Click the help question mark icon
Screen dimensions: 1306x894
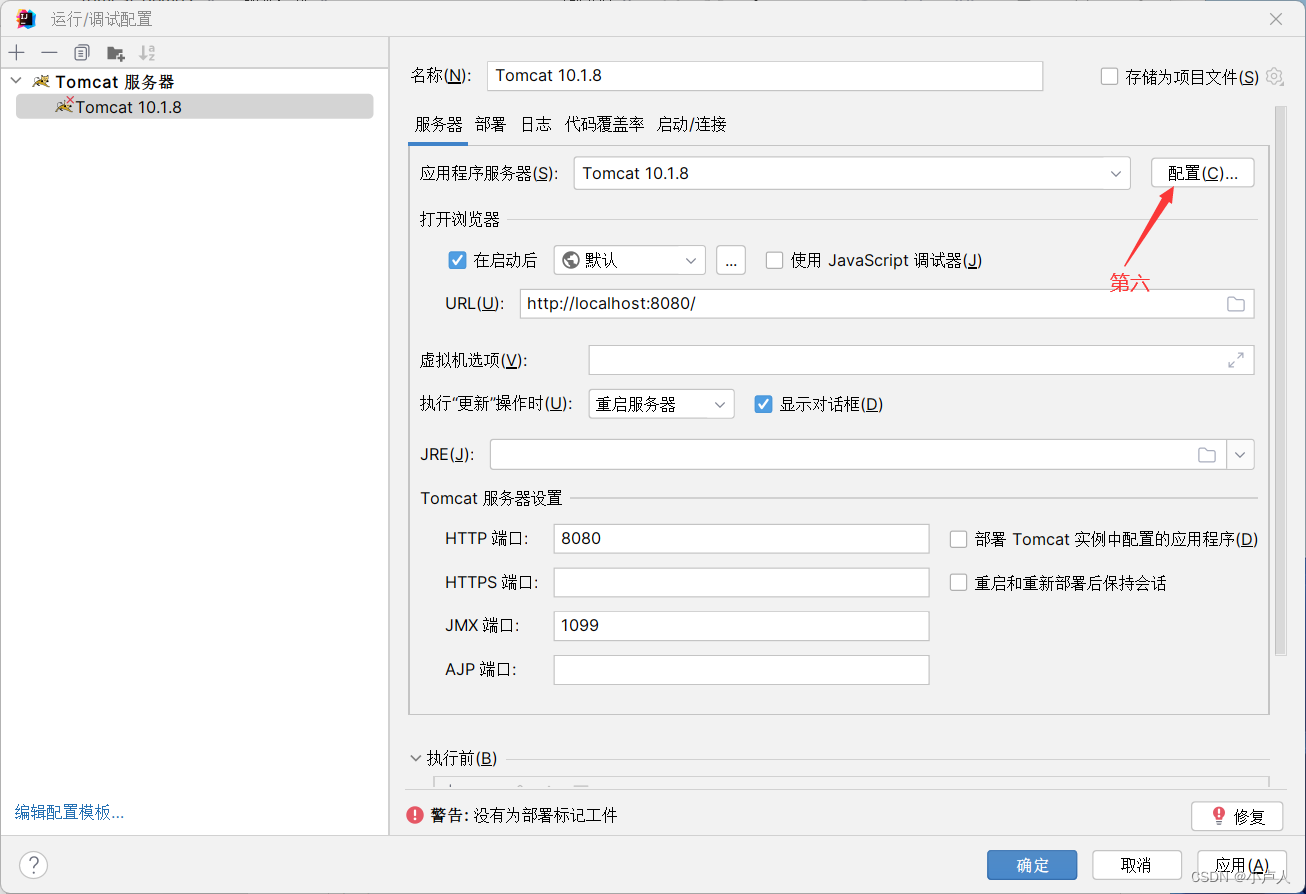click(x=33, y=864)
